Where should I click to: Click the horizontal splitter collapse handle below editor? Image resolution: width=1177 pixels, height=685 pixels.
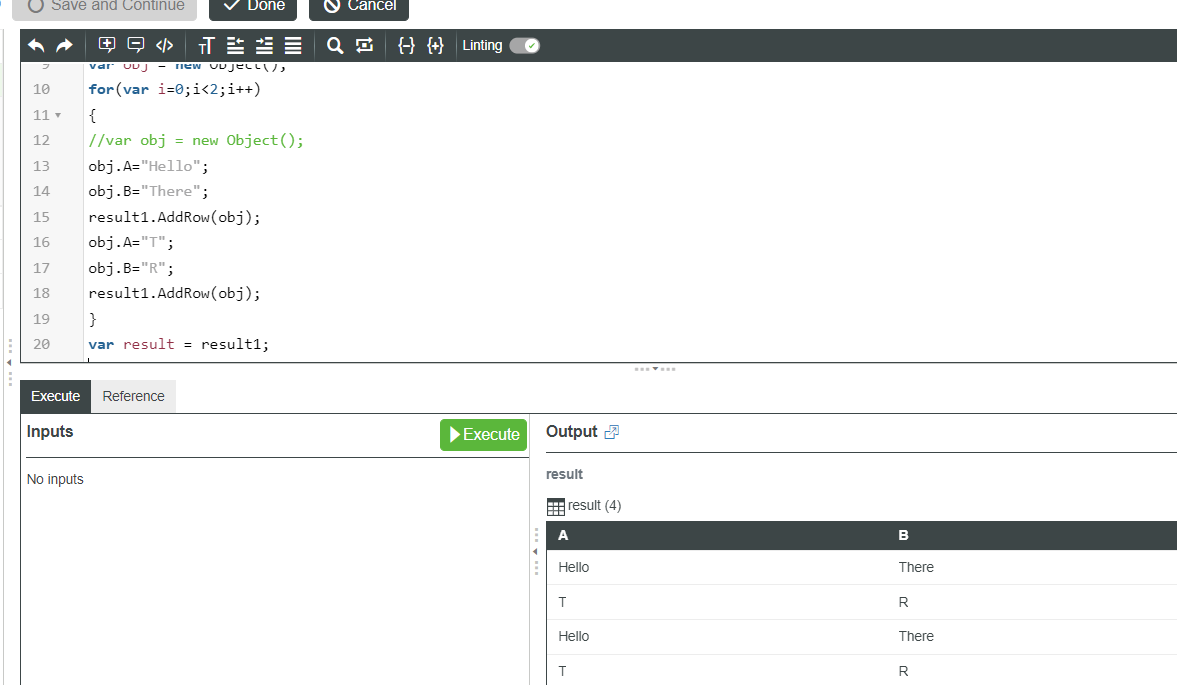click(655, 369)
